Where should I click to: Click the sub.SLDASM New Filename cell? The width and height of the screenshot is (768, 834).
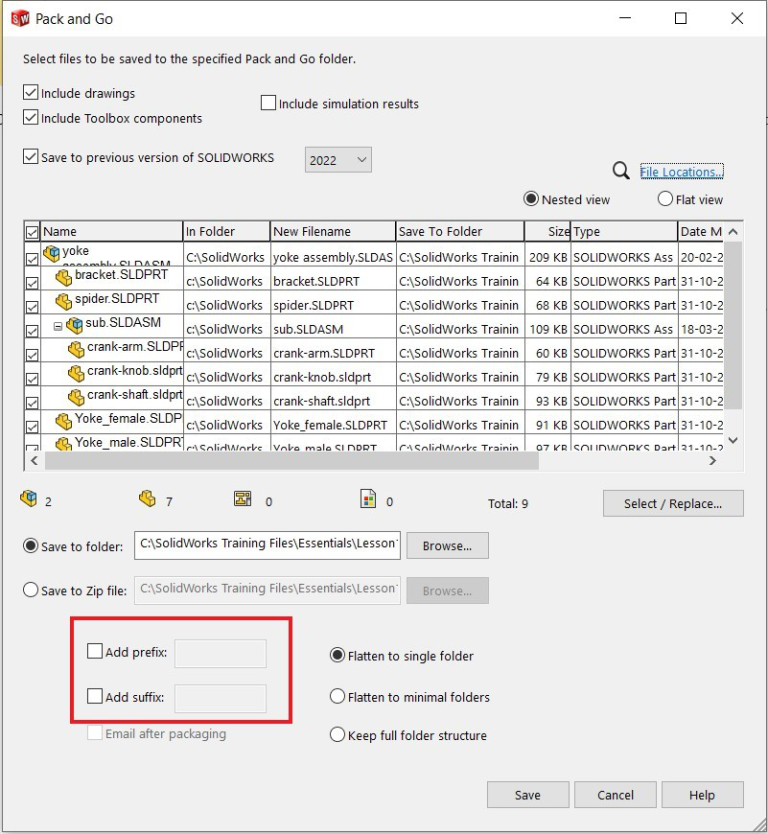point(333,329)
